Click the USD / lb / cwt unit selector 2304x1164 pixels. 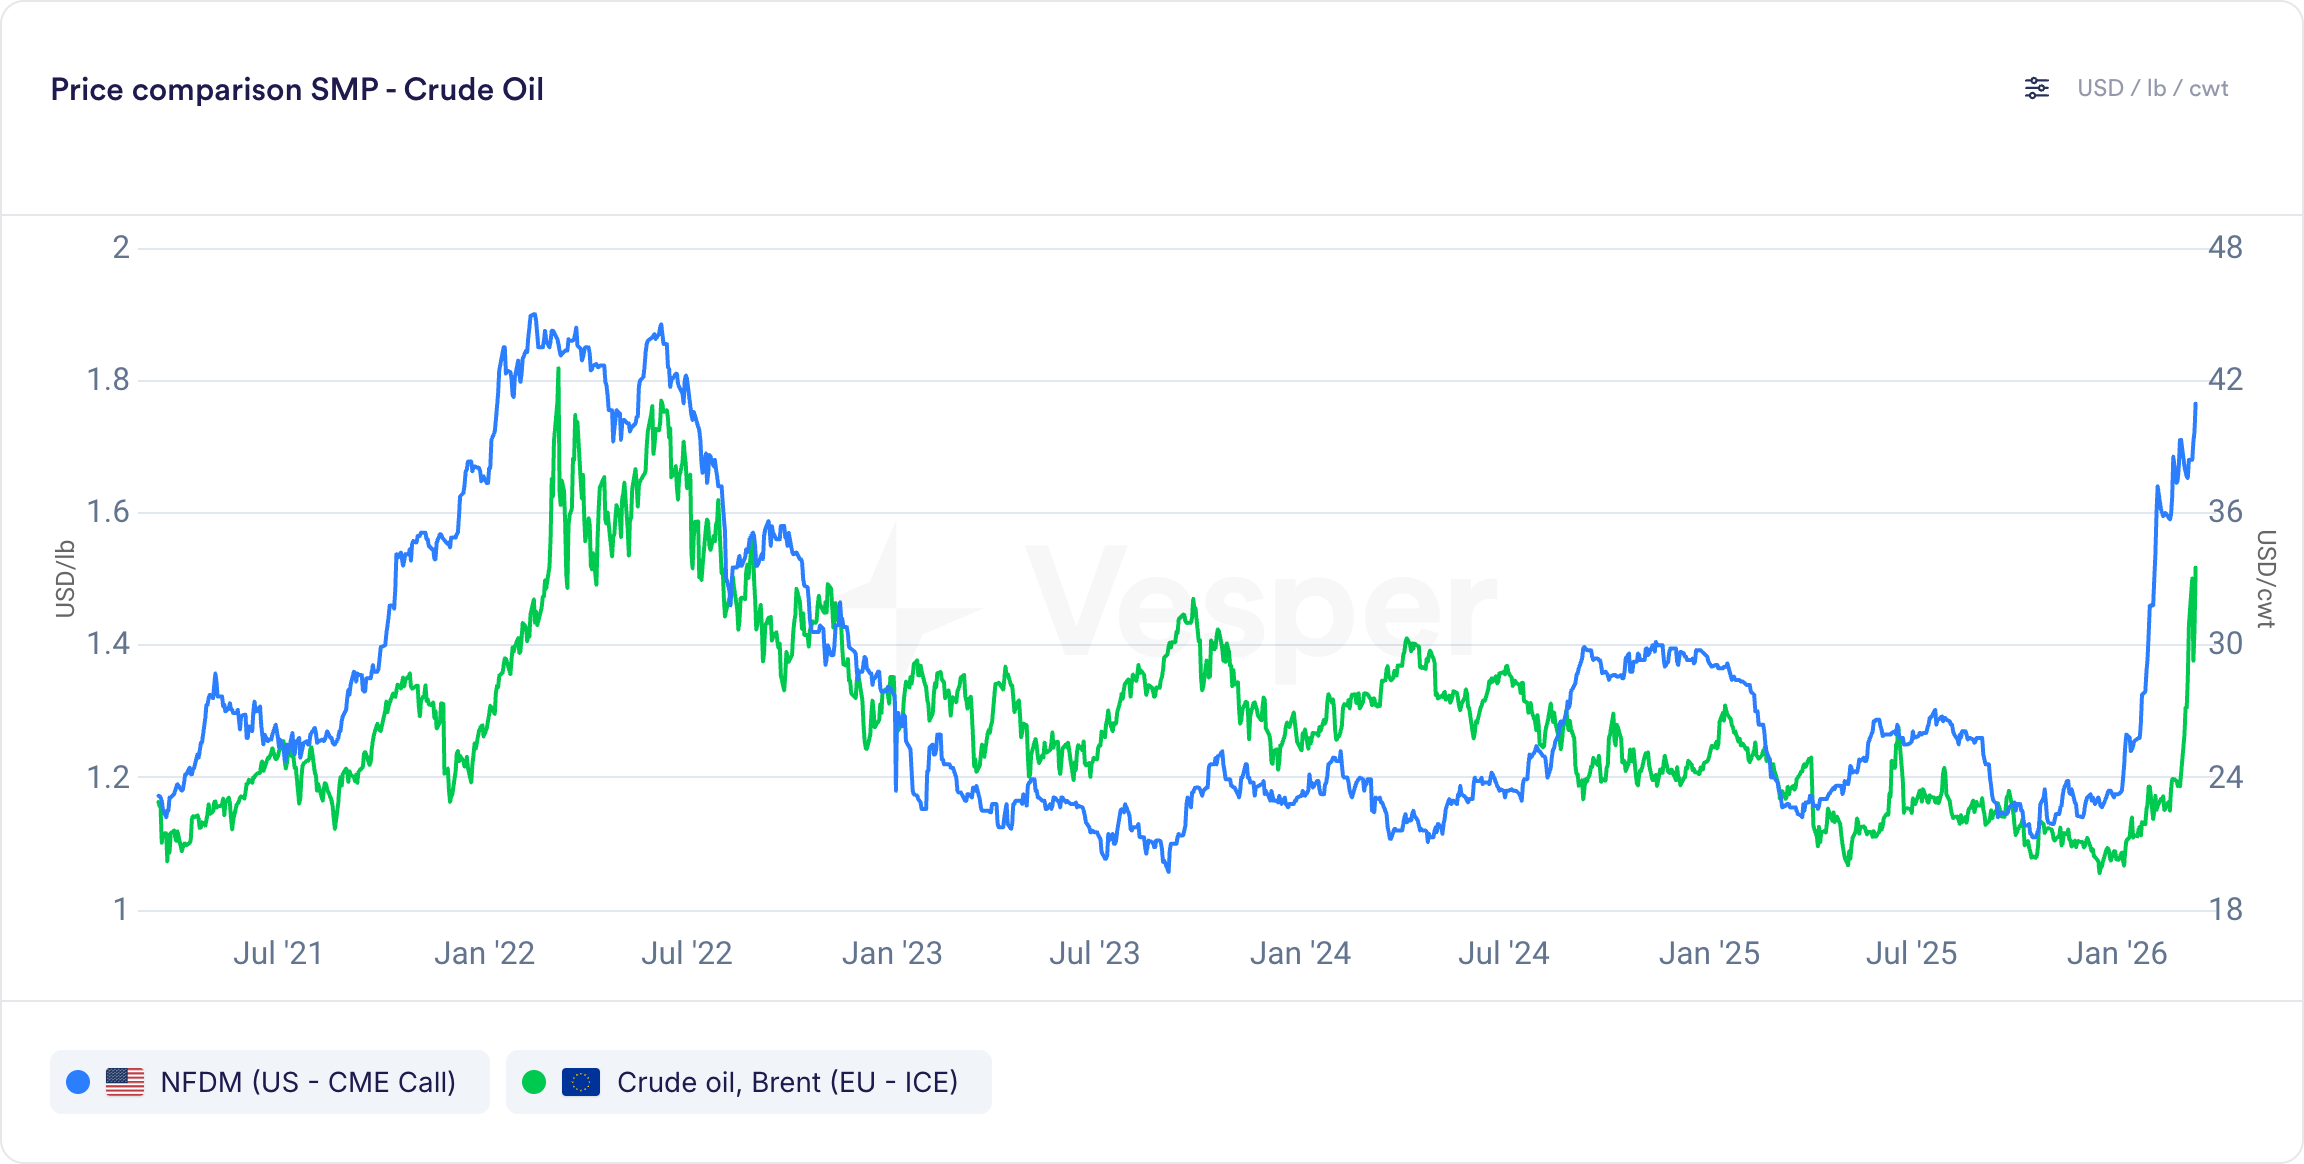pos(2152,88)
